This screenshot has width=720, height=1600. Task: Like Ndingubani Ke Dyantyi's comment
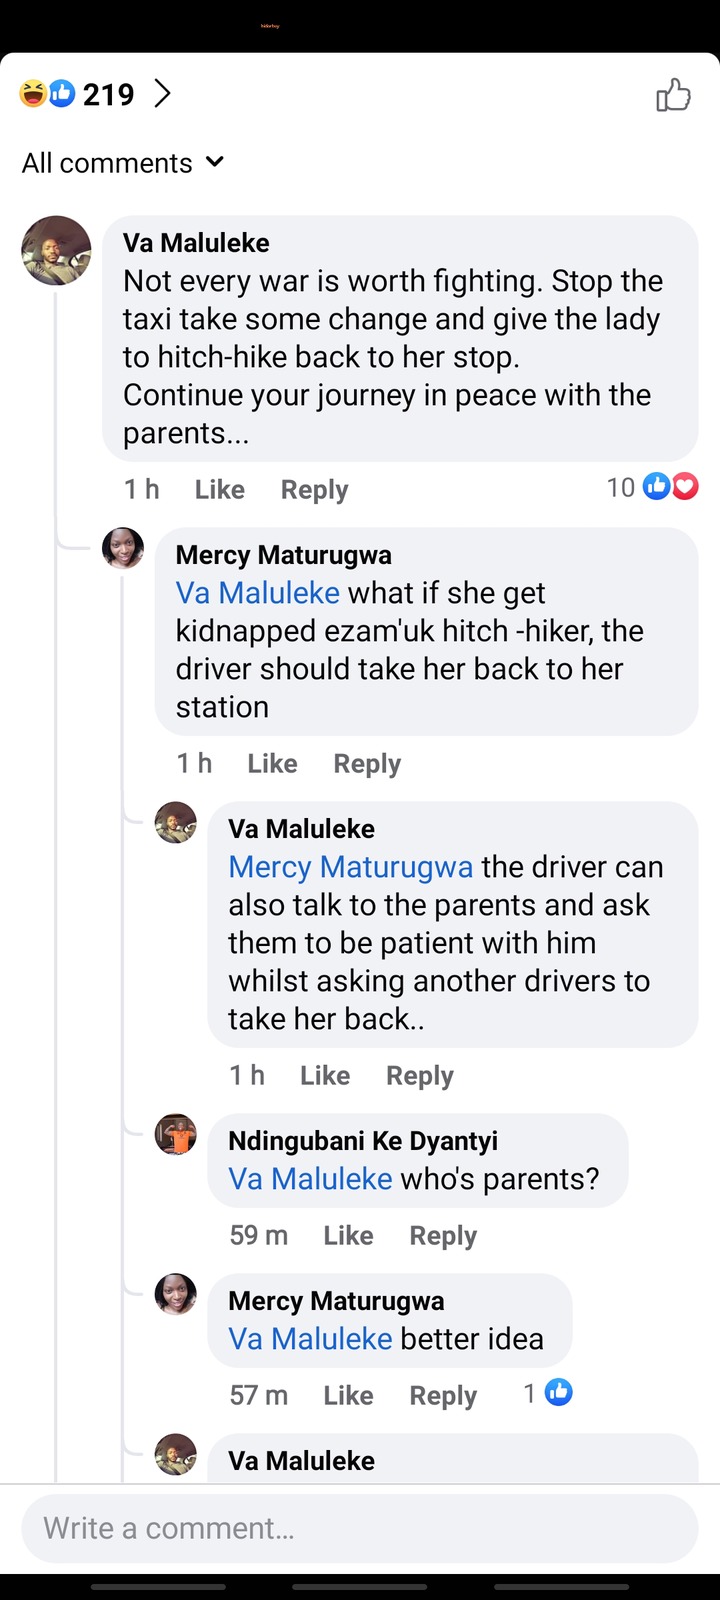348,1236
